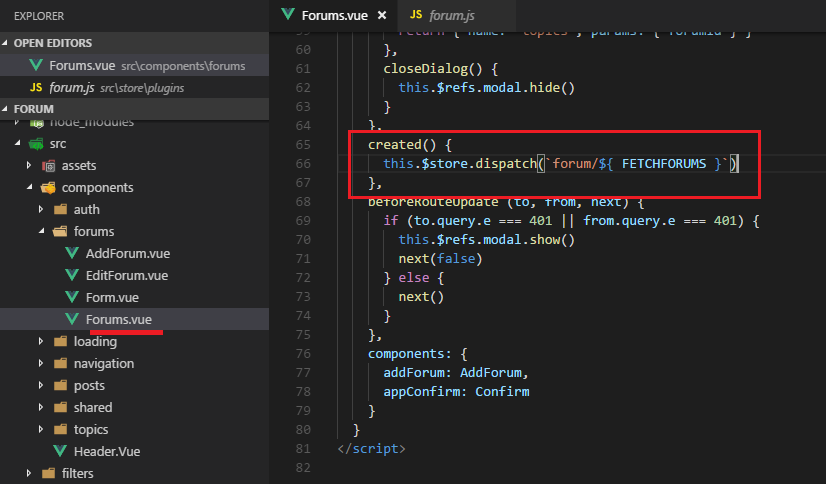This screenshot has width=826, height=484.
Task: Open forum.js in the open editors list
Action: (x=134, y=87)
